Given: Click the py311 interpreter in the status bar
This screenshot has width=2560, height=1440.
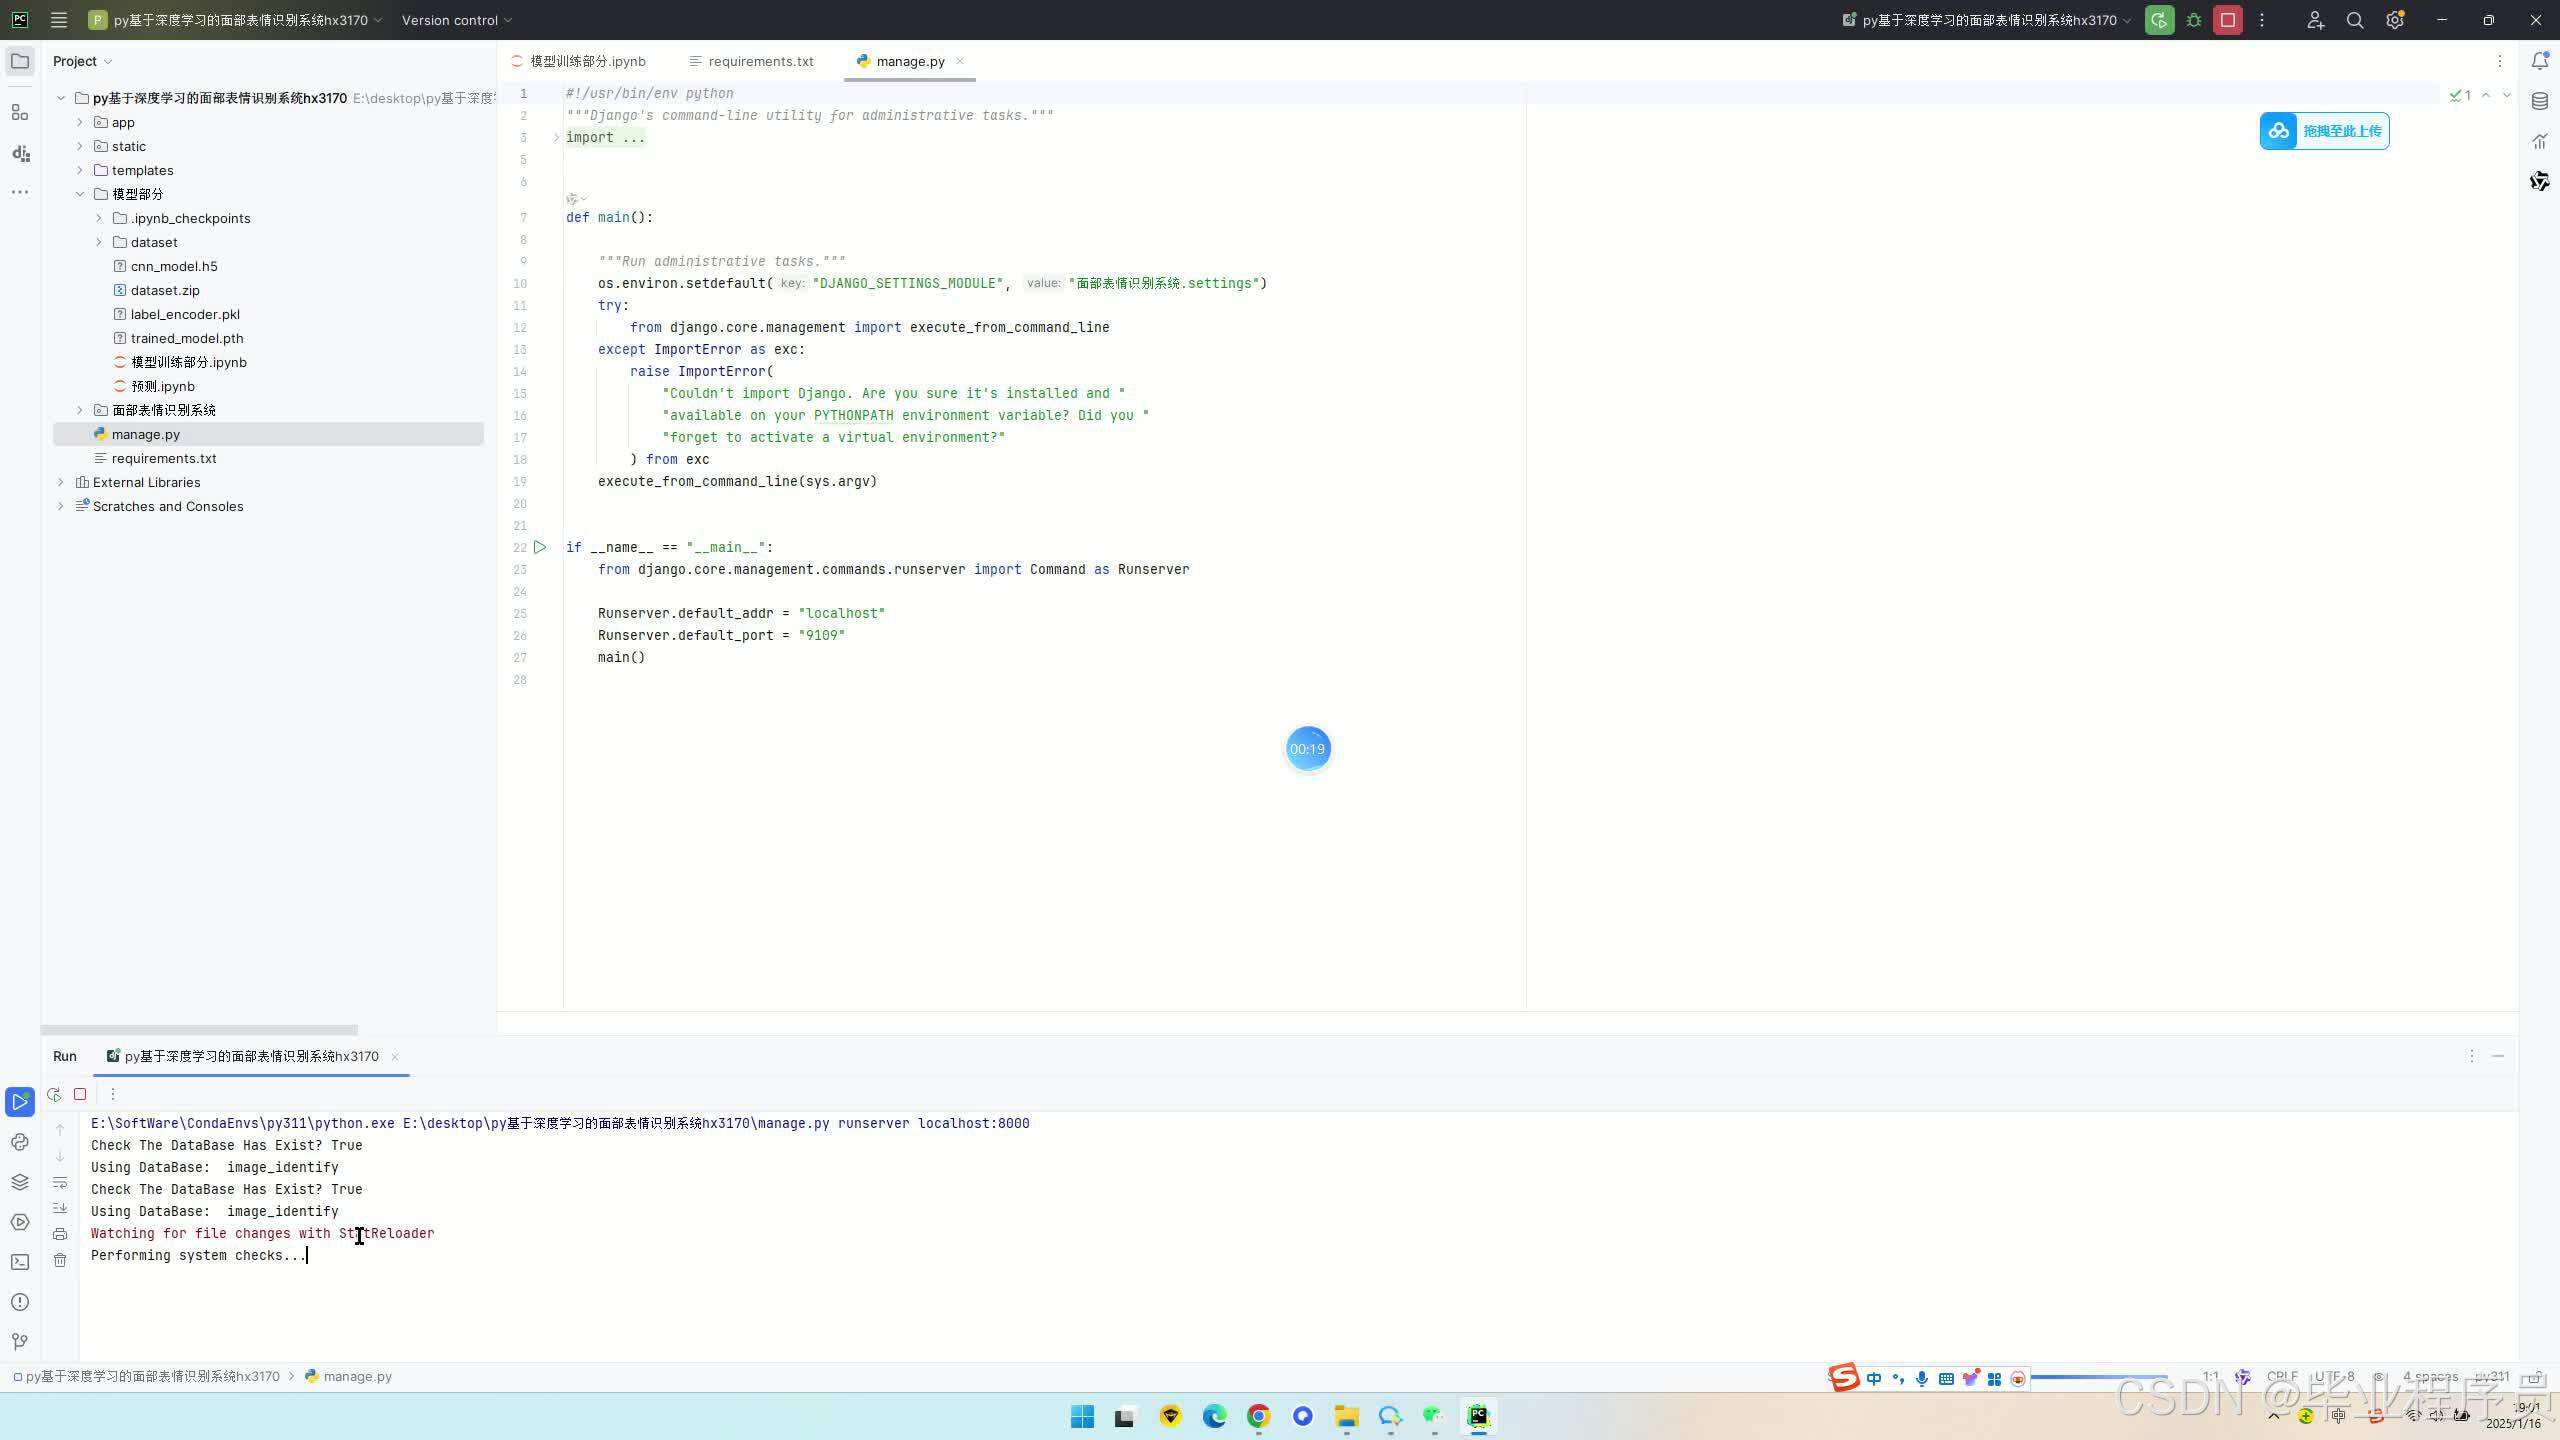Looking at the screenshot, I should [2492, 1376].
